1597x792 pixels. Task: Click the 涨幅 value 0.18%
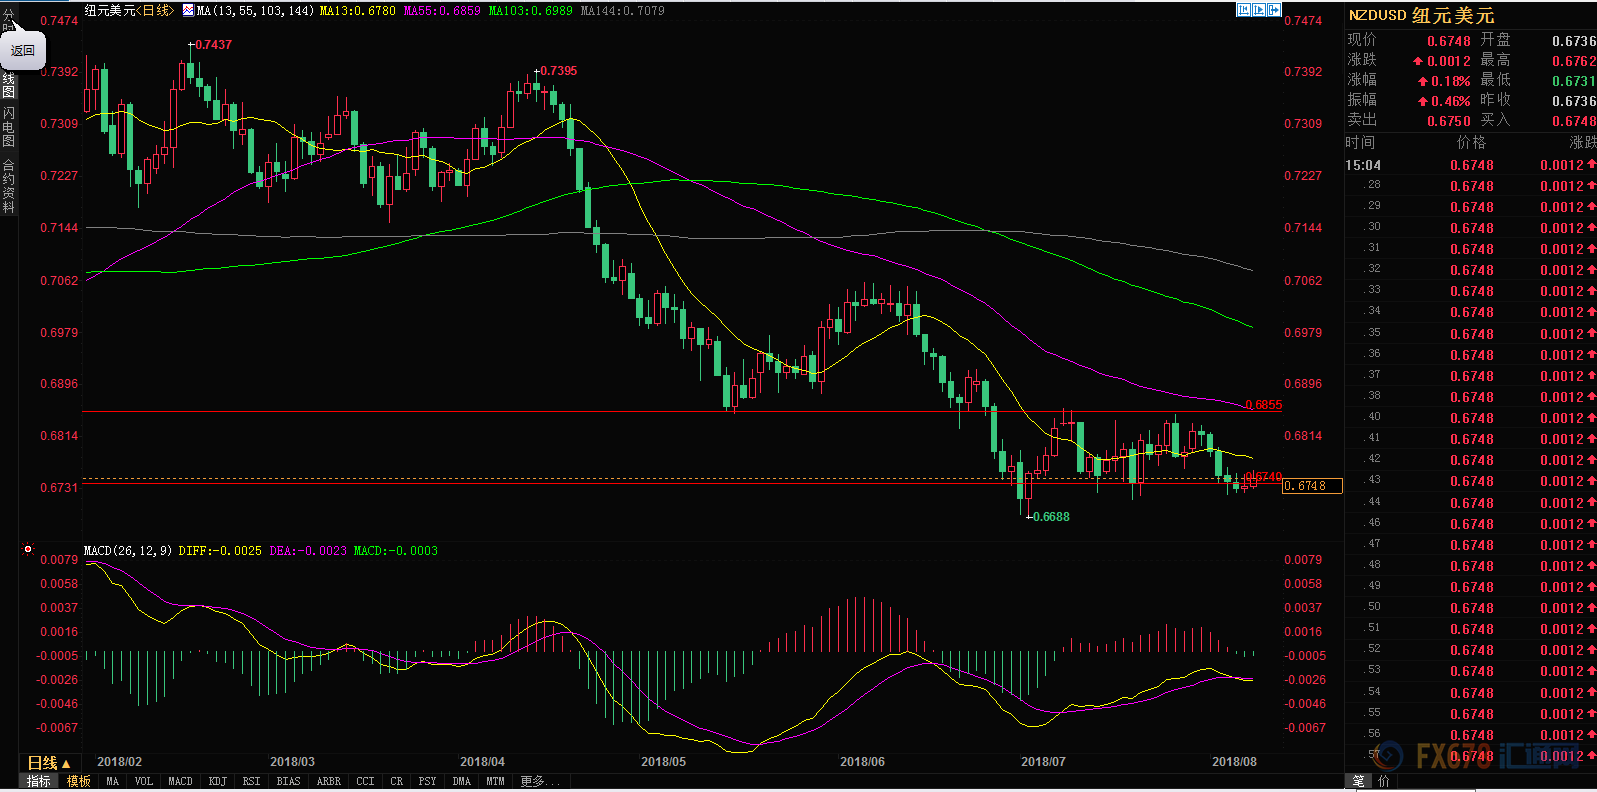[x=1451, y=81]
